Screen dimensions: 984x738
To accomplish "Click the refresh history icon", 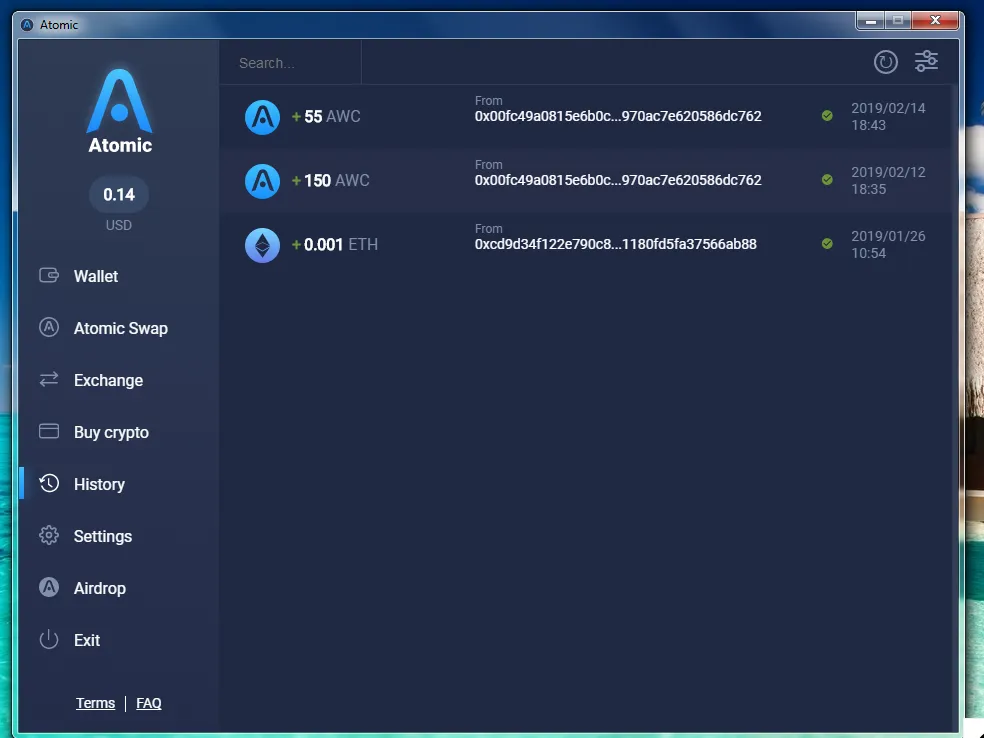I will click(x=885, y=62).
